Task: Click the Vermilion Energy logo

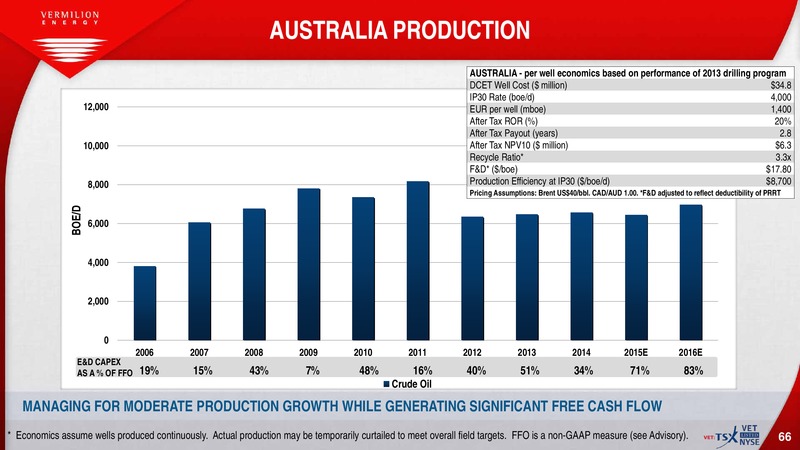Action: click(x=70, y=37)
